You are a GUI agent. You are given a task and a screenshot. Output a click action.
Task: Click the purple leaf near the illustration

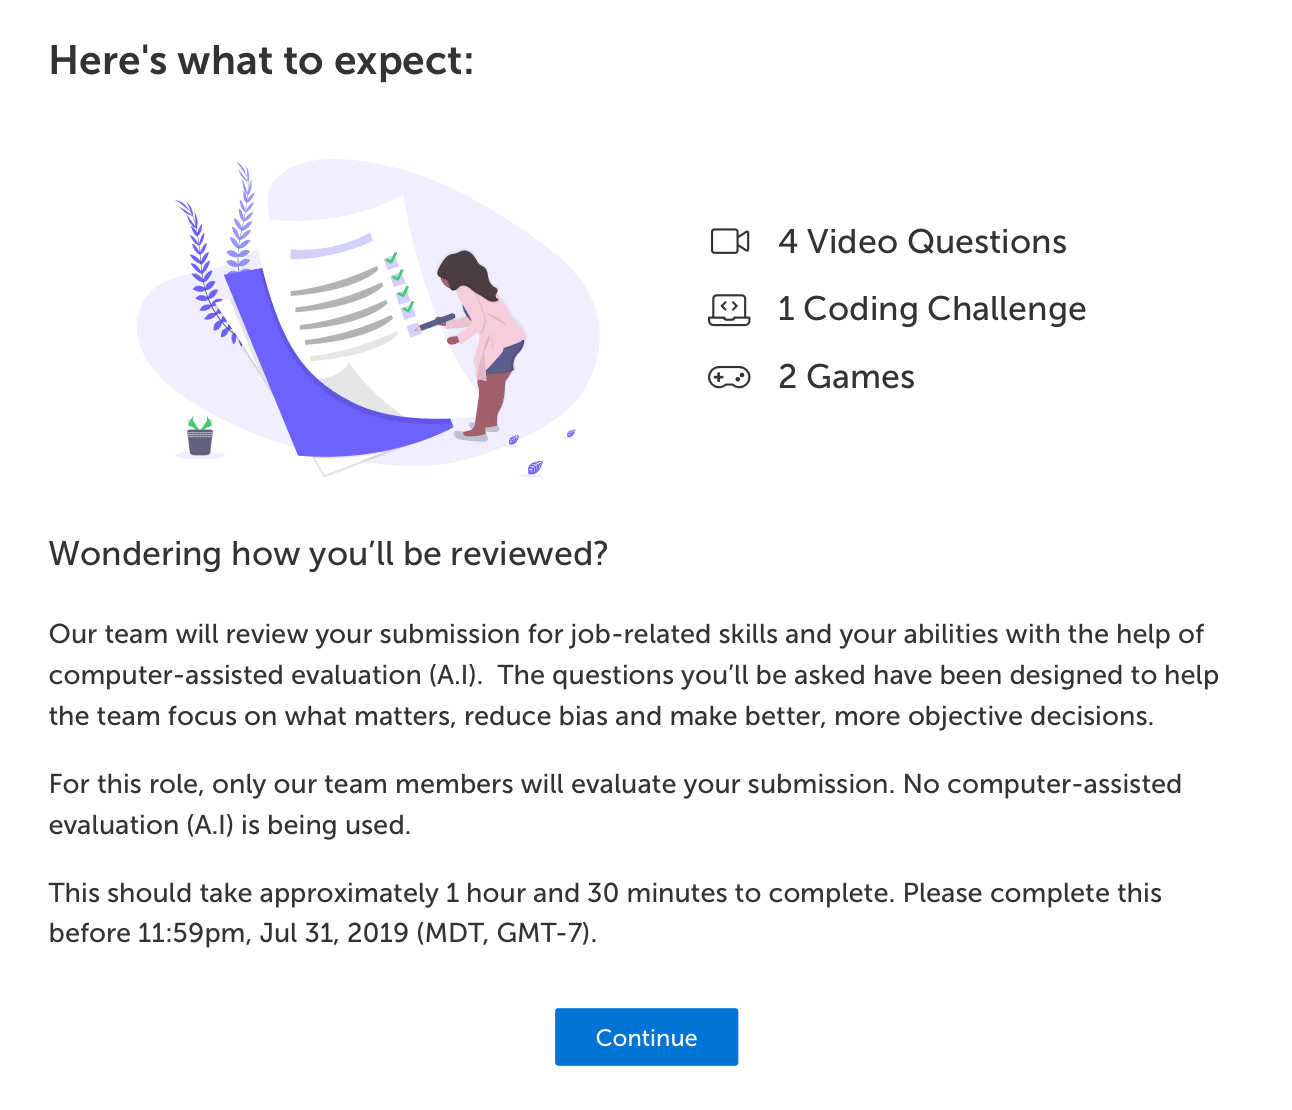coord(535,467)
